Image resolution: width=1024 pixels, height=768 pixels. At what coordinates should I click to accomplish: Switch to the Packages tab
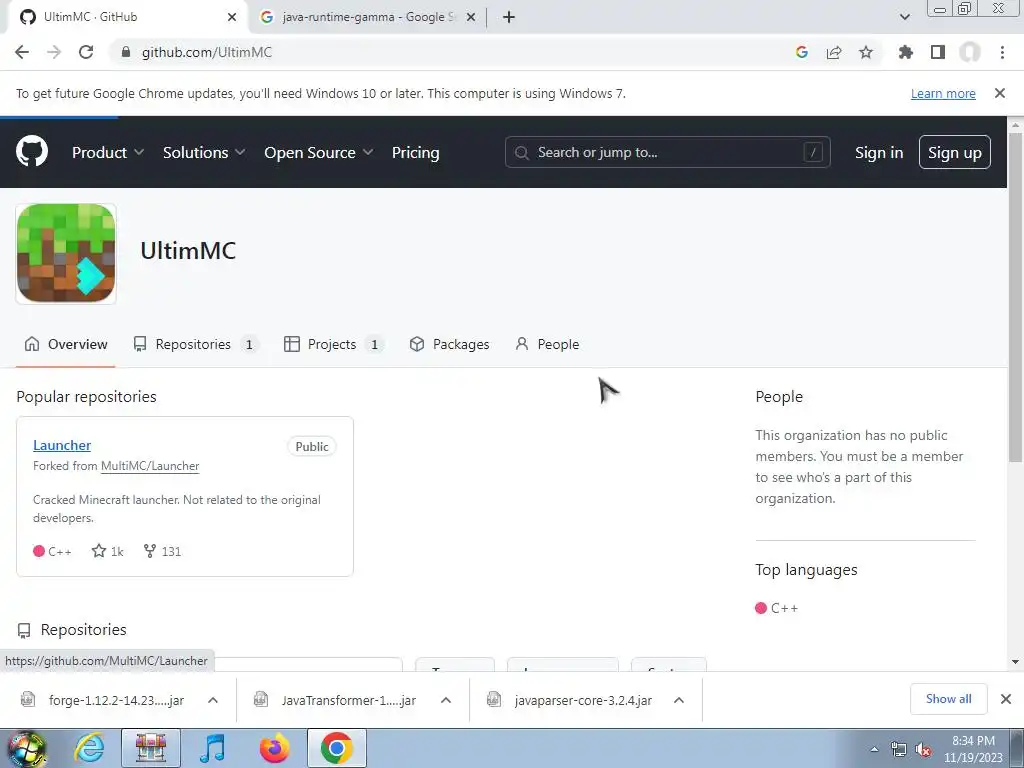449,344
